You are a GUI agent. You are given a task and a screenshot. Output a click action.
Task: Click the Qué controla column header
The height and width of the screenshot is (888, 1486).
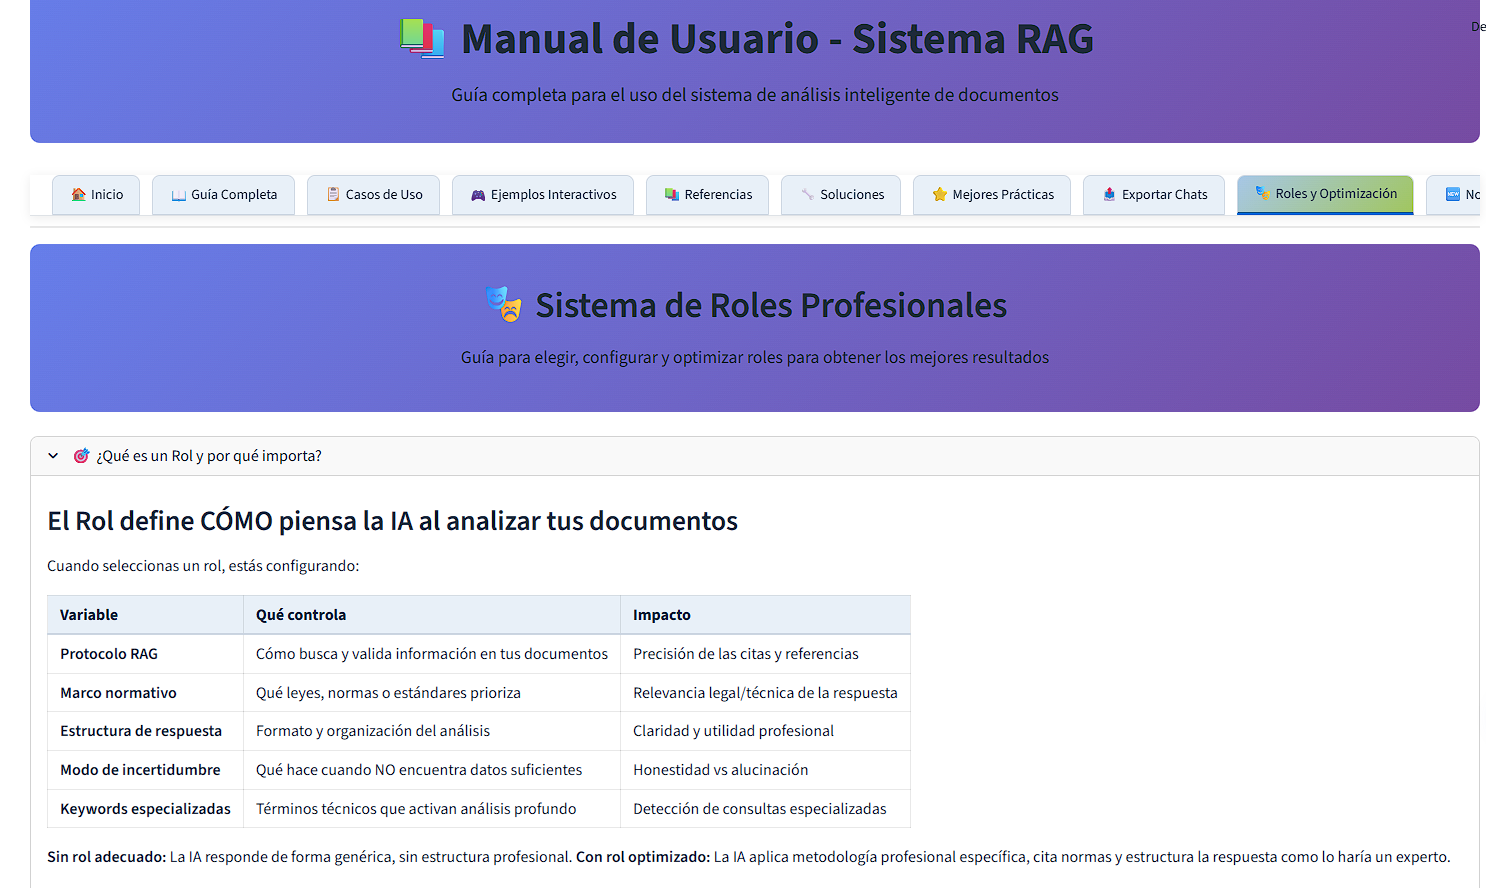point(301,615)
